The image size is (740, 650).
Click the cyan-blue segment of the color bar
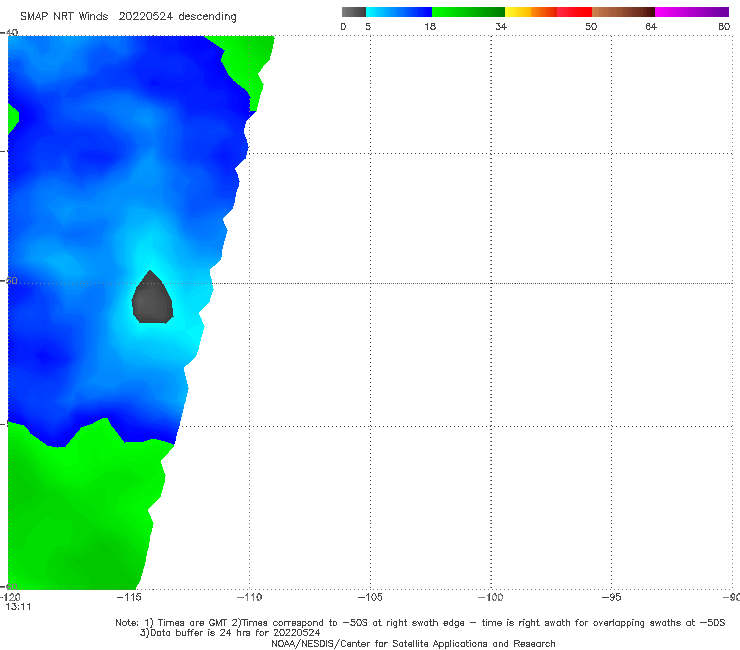399,12
